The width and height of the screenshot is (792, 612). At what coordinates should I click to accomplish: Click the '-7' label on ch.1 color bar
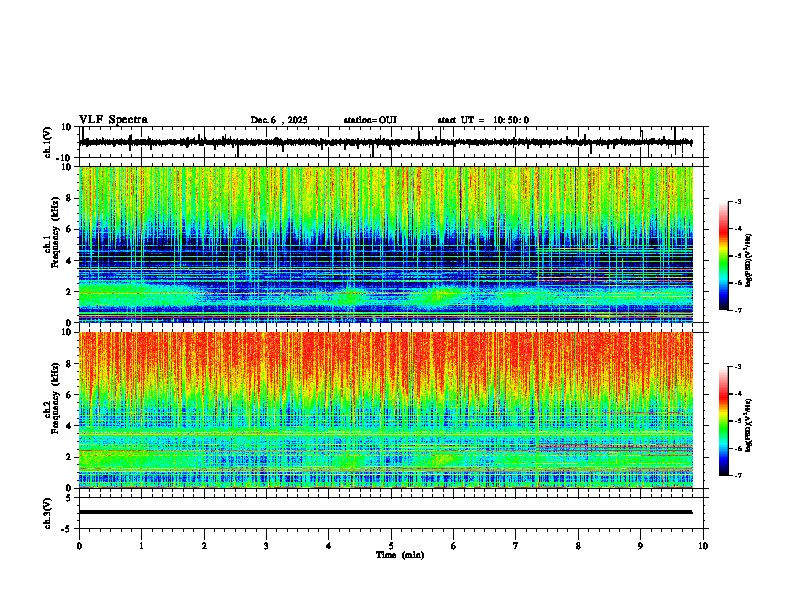tap(738, 310)
